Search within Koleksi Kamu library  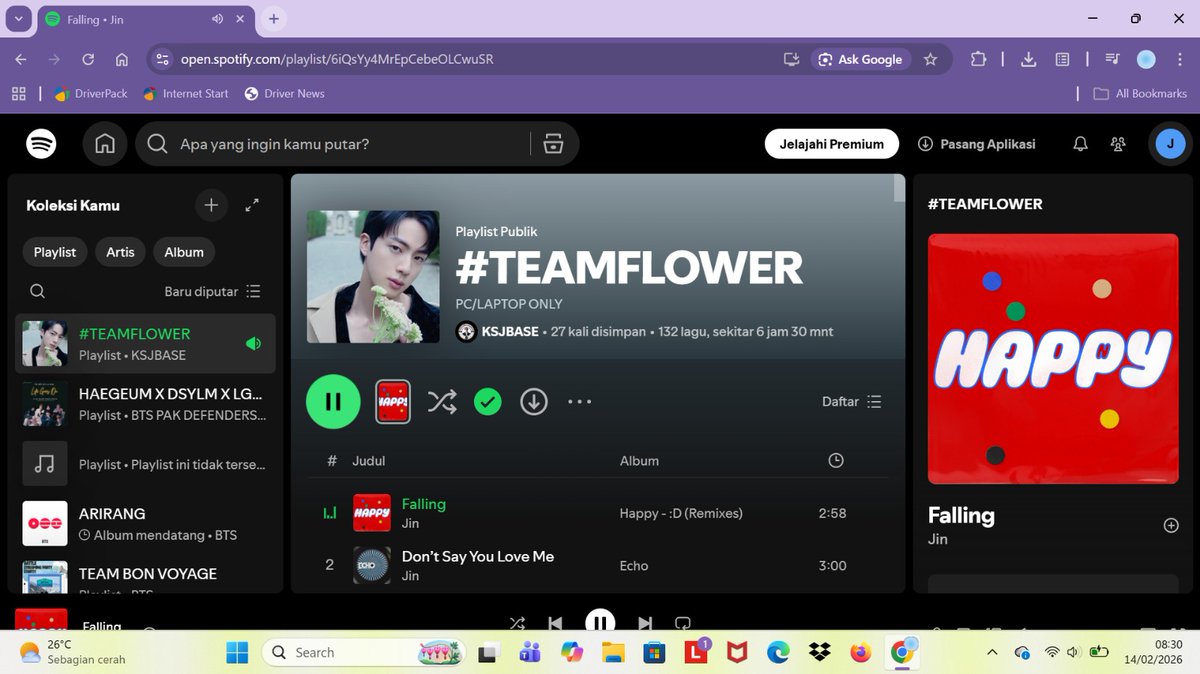click(x=37, y=292)
